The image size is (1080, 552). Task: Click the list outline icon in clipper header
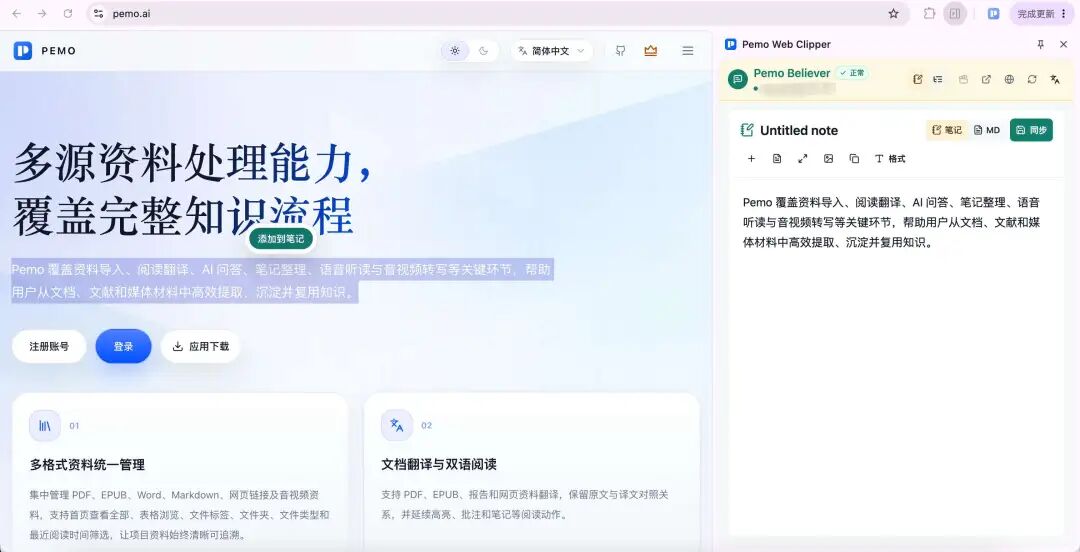pos(938,79)
